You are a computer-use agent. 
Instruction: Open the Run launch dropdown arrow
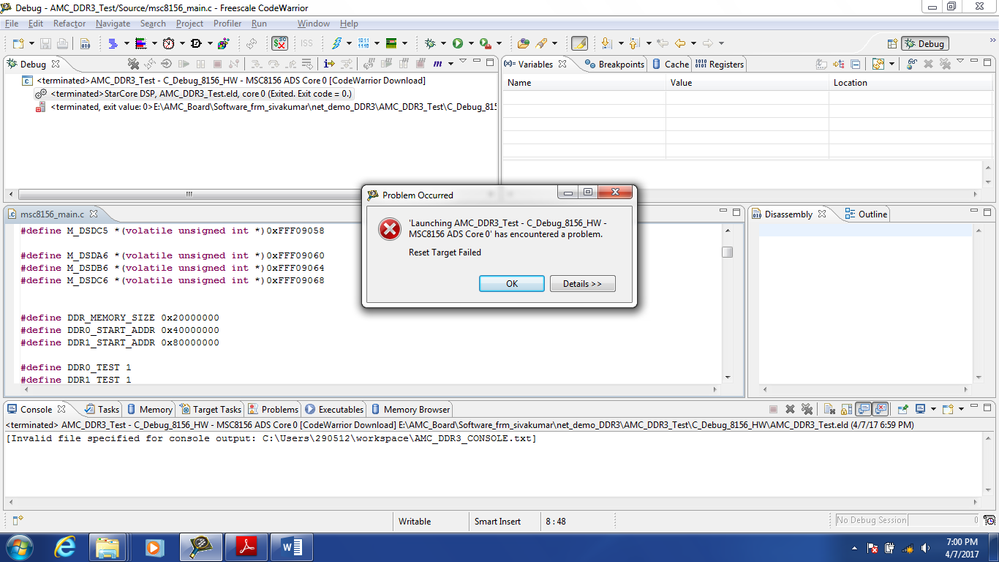coord(471,43)
